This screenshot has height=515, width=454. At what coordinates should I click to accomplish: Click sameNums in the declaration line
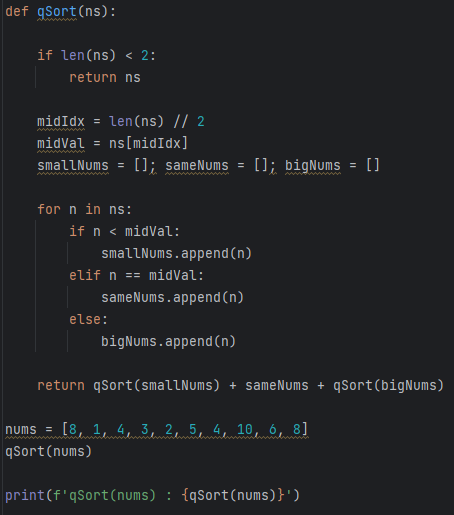click(197, 166)
